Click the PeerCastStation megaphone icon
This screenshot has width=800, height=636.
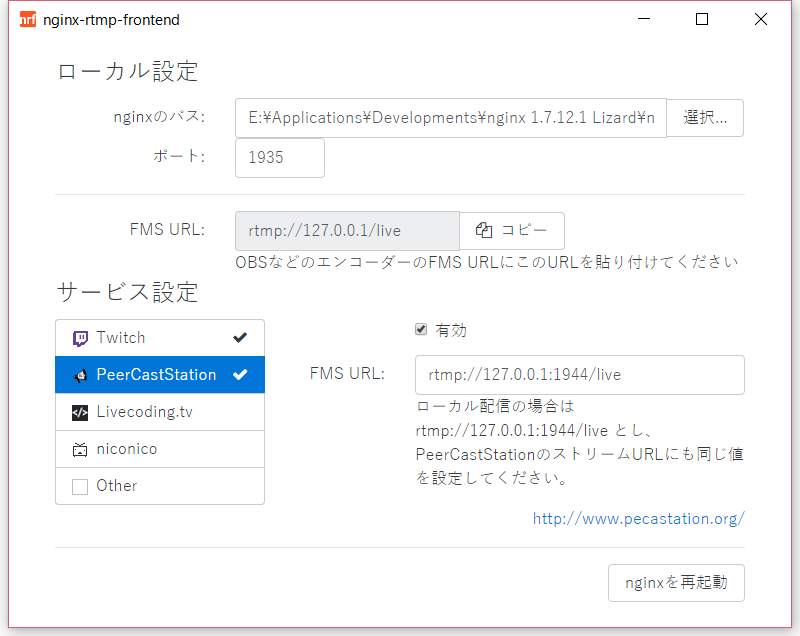80,376
